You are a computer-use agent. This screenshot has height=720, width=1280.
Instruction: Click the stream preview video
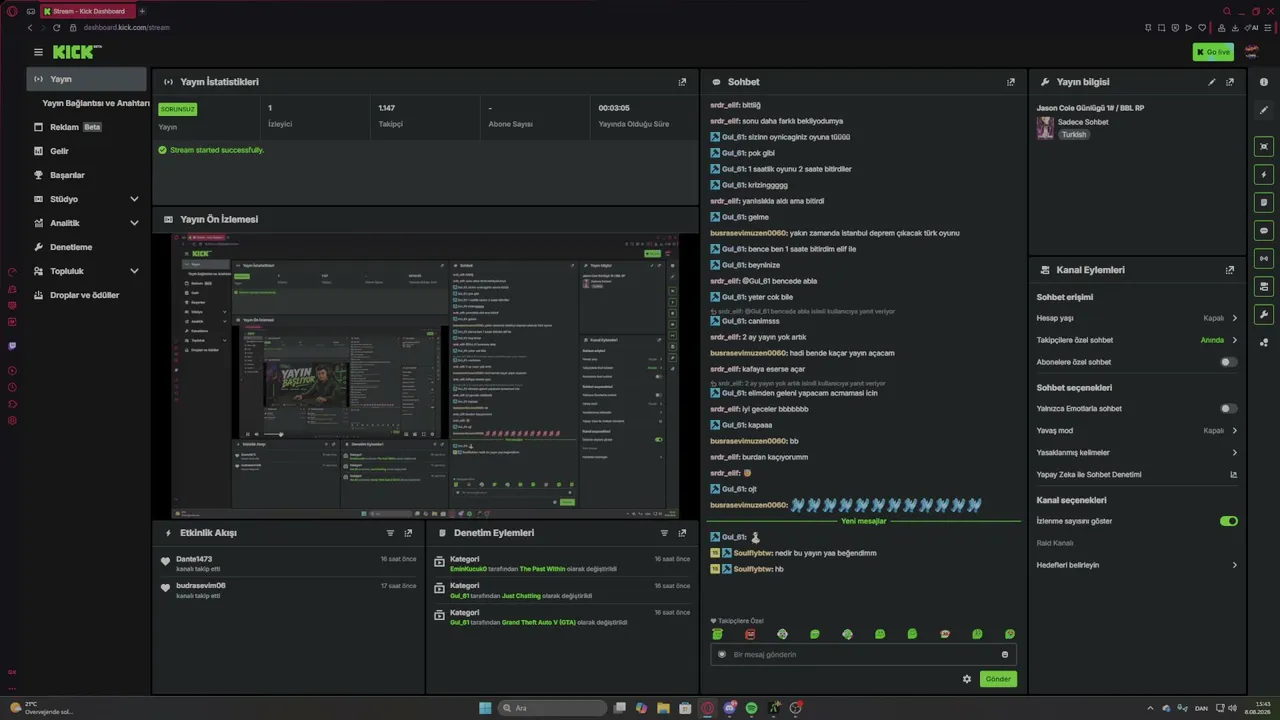click(x=425, y=376)
